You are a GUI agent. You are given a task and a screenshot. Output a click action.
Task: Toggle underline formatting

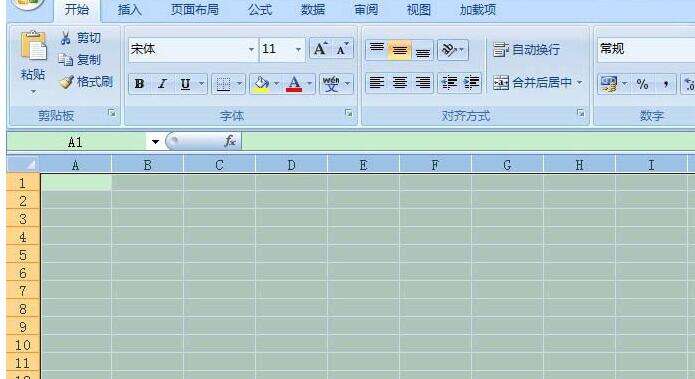(x=185, y=84)
